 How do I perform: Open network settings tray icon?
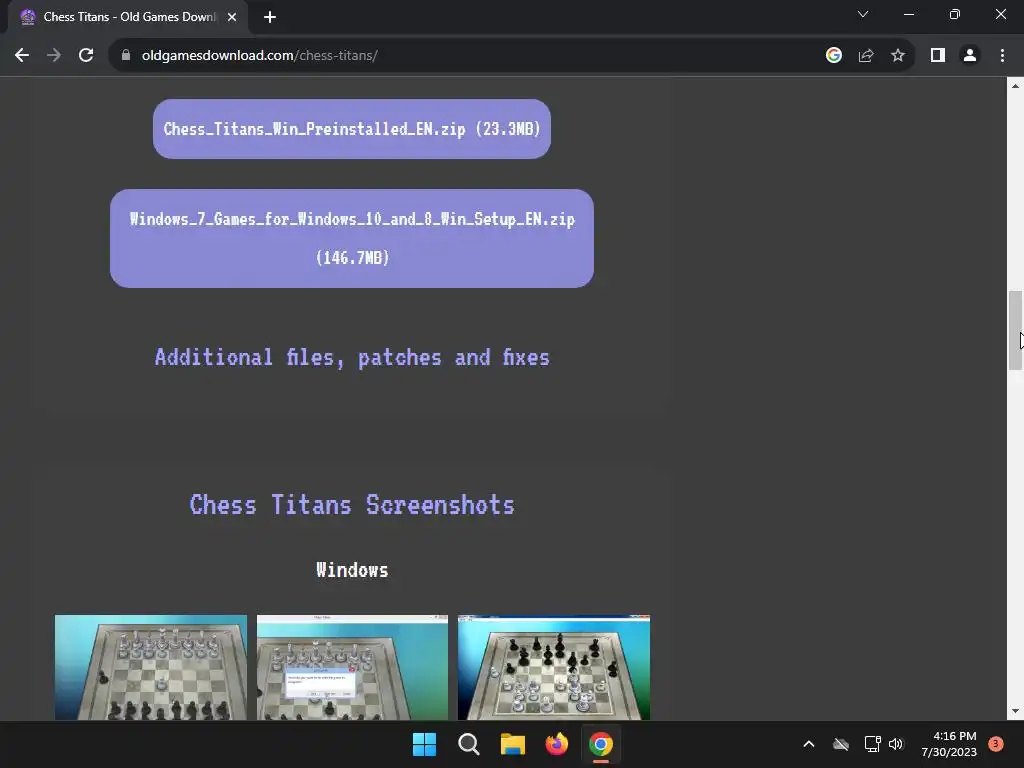[x=872, y=744]
